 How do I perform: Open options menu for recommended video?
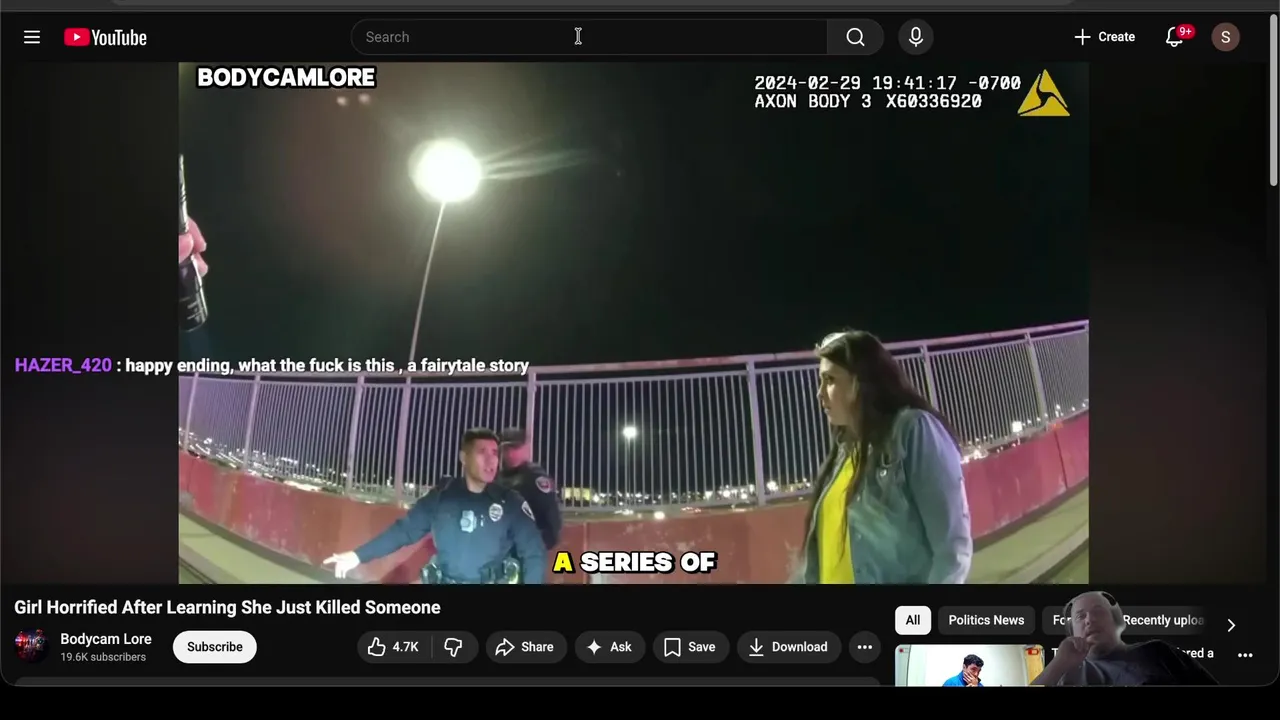click(1245, 655)
